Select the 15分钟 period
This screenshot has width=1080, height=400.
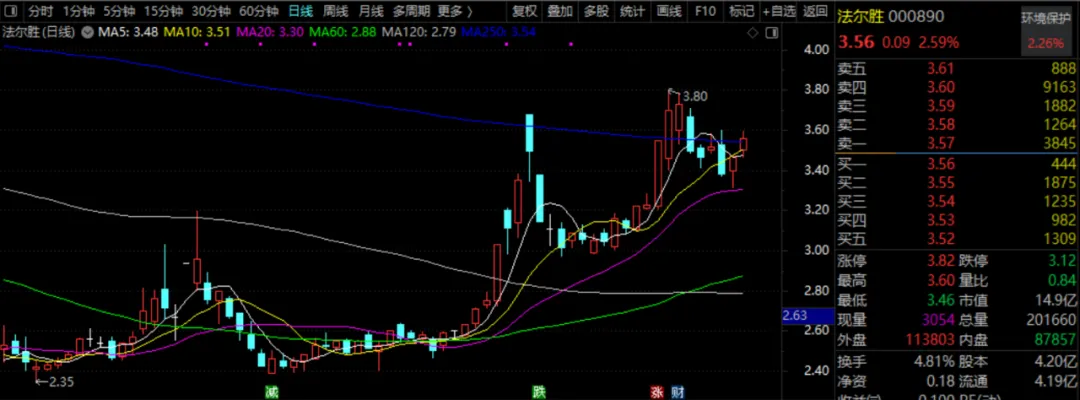point(164,11)
